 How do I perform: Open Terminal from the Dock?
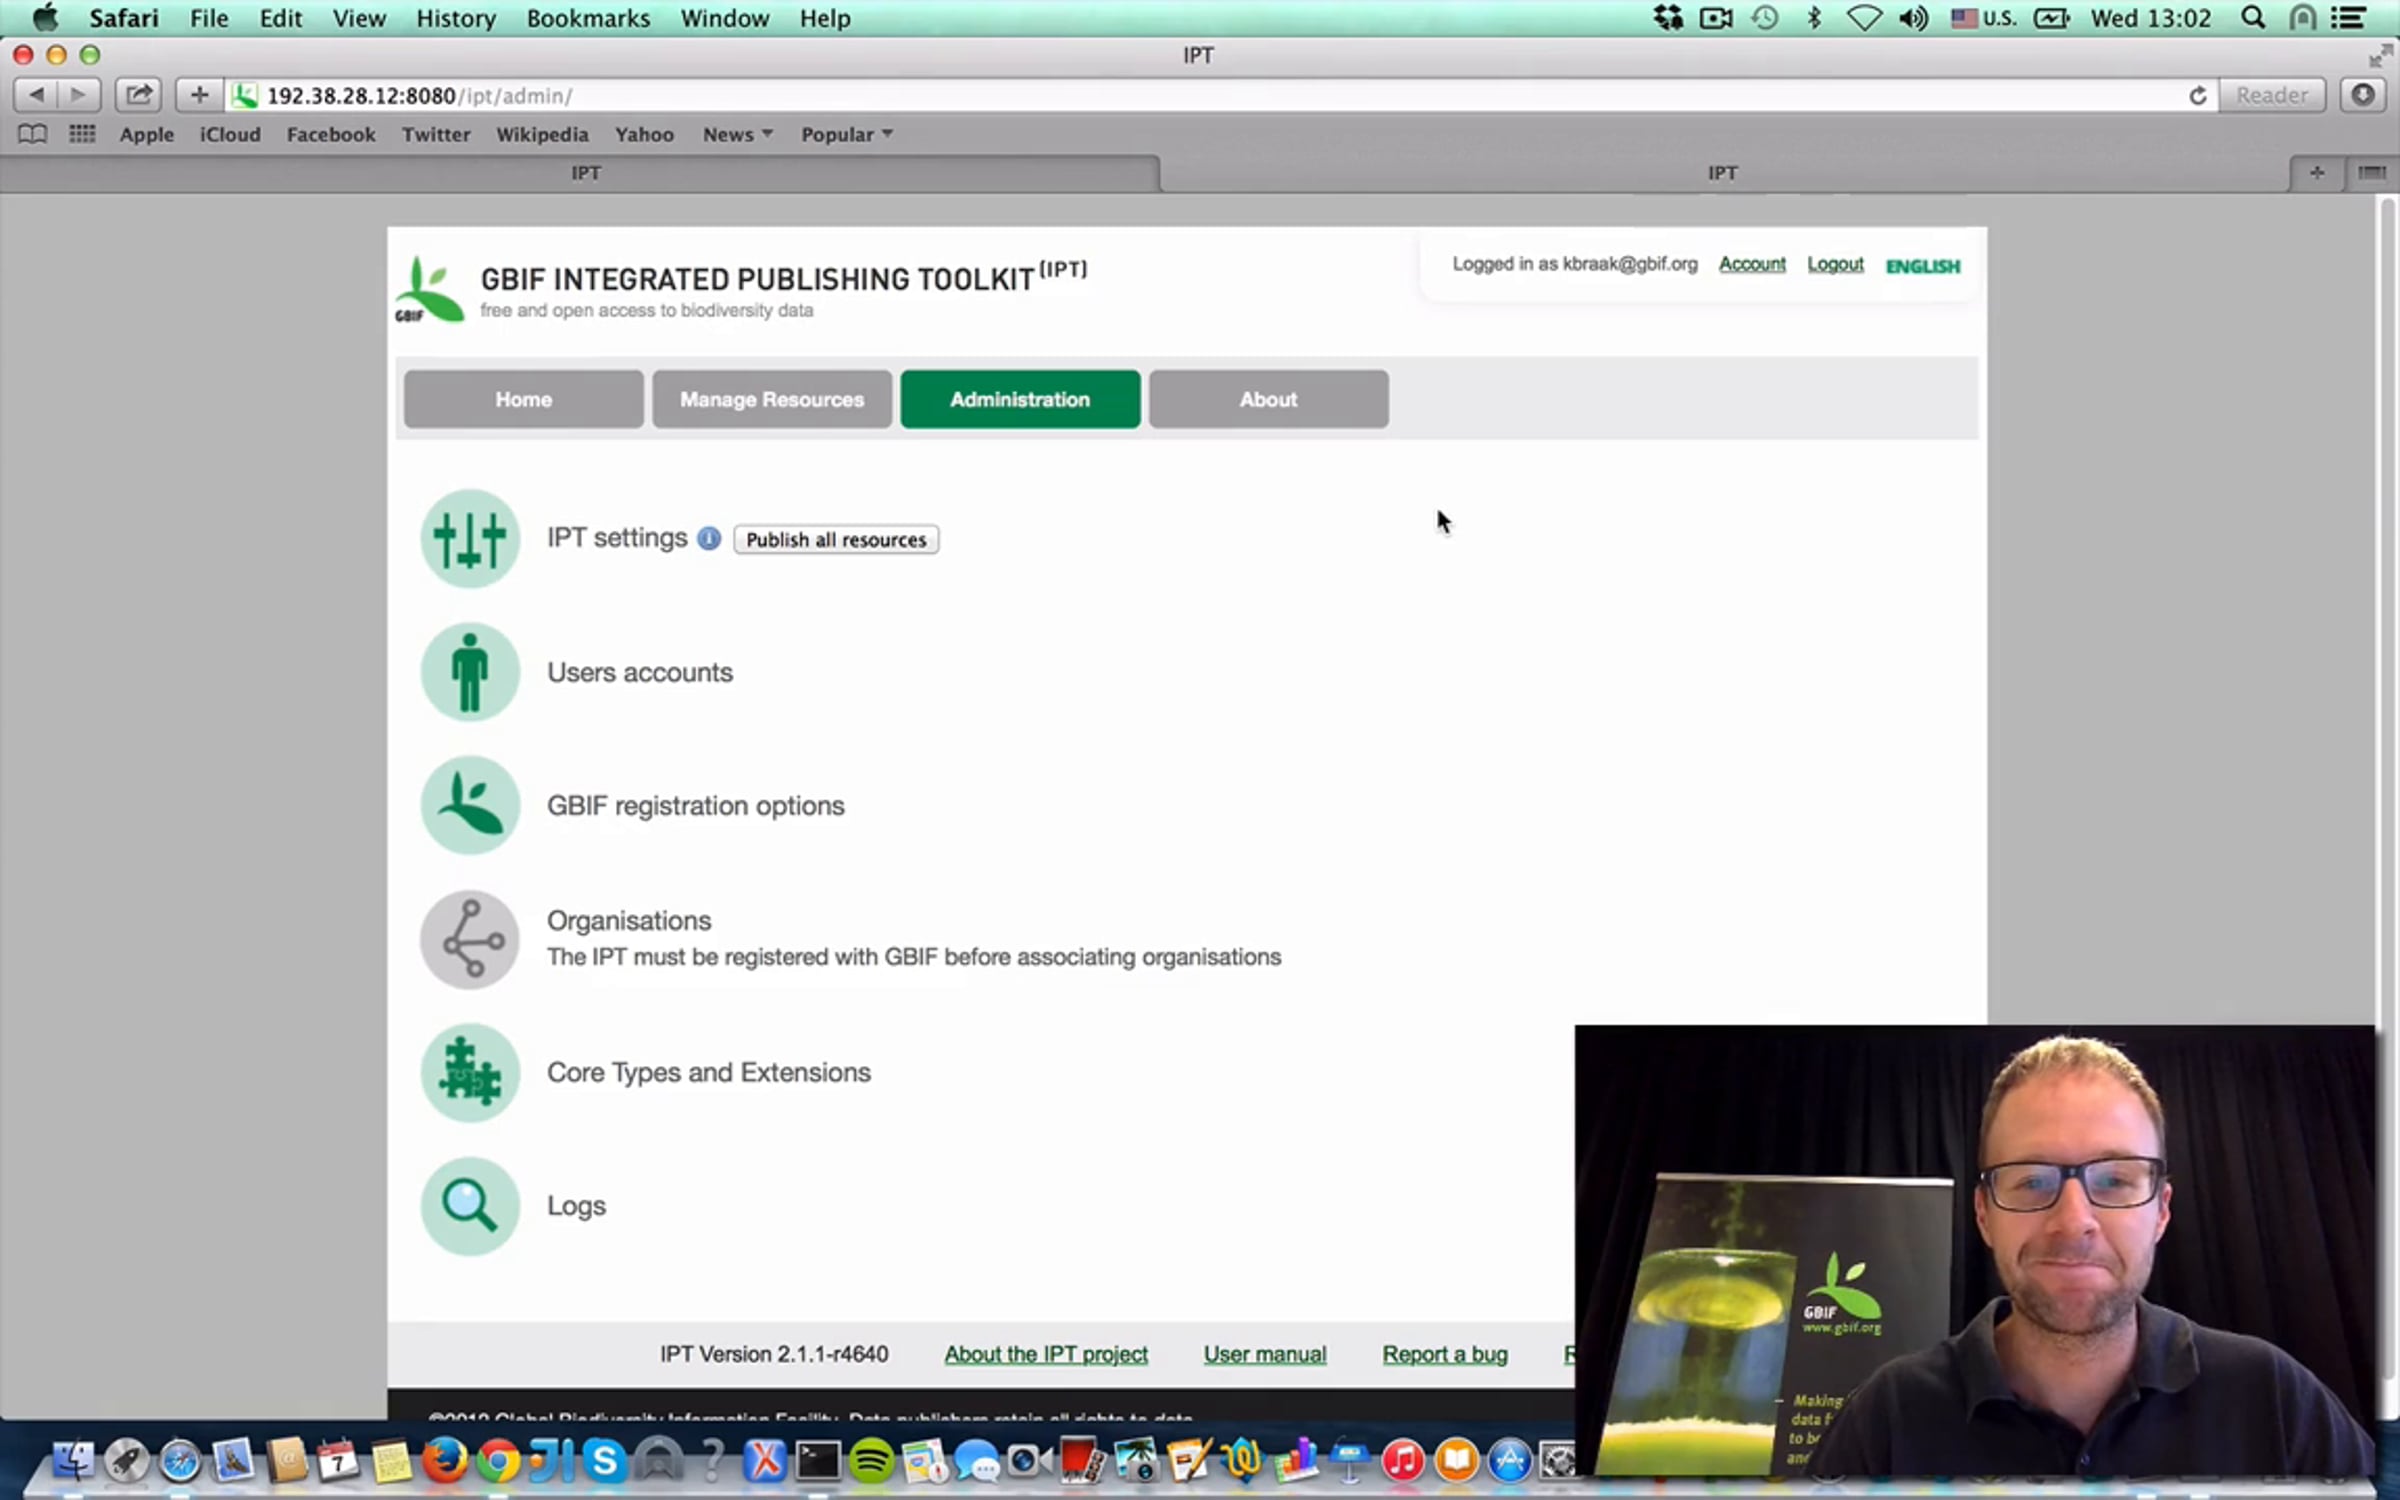pyautogui.click(x=818, y=1461)
